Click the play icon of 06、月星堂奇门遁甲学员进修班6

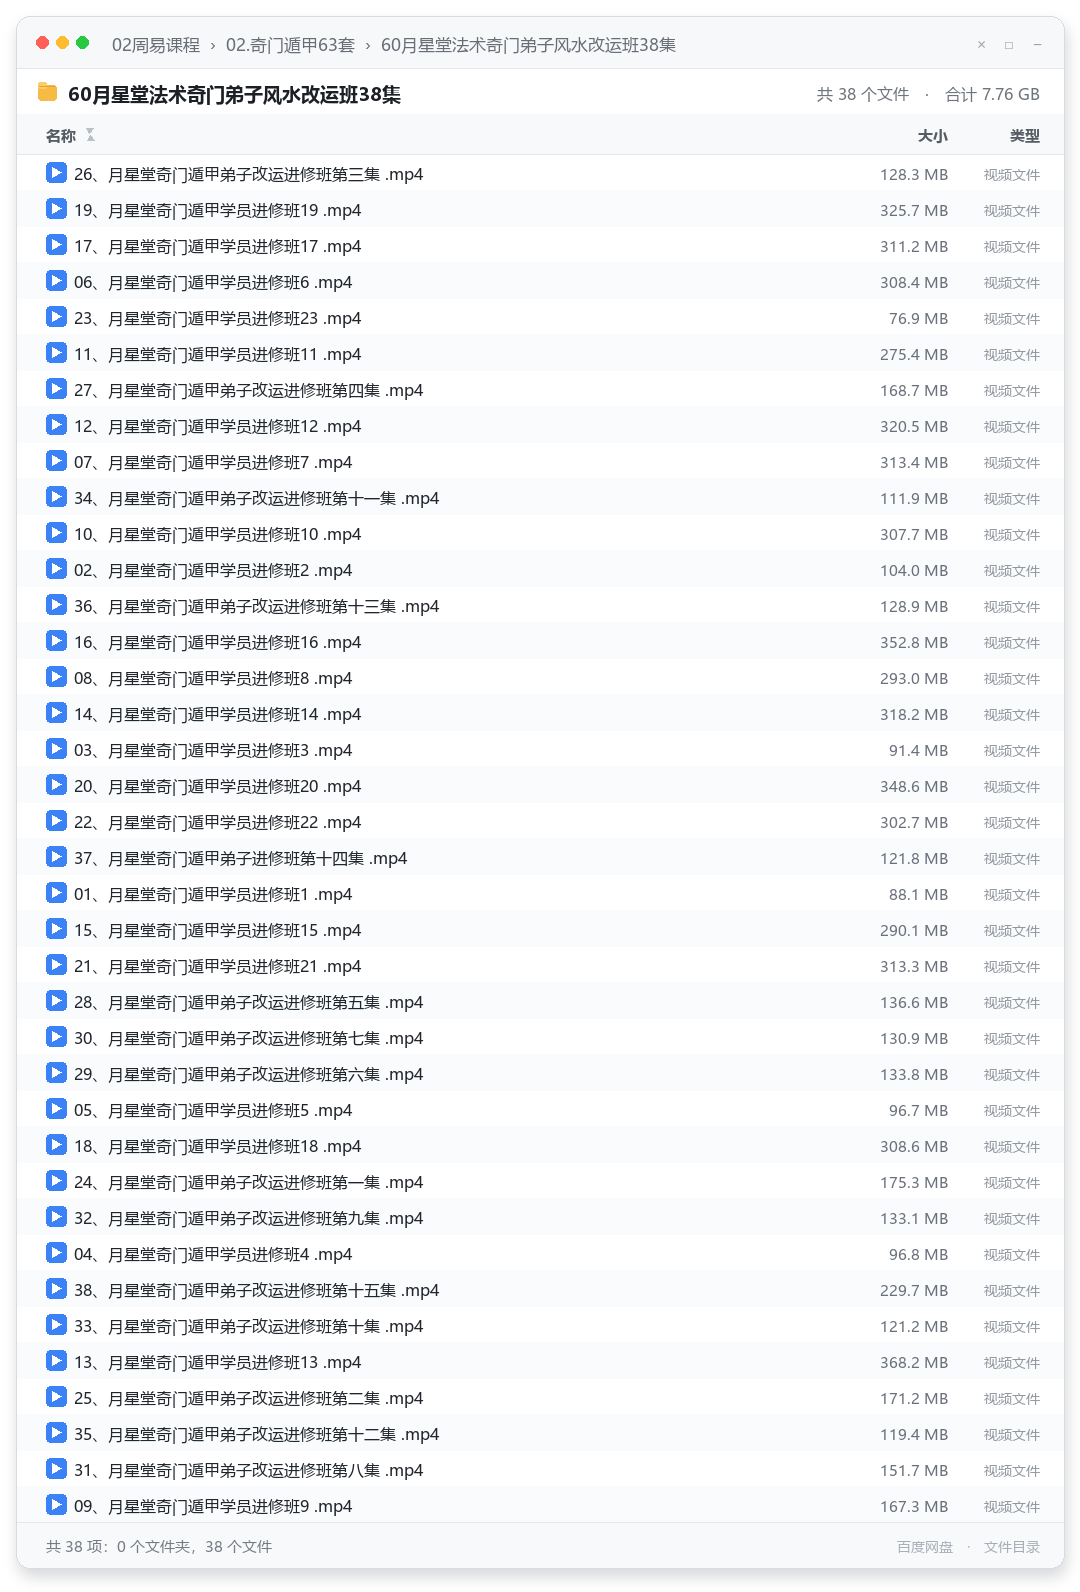click(56, 281)
